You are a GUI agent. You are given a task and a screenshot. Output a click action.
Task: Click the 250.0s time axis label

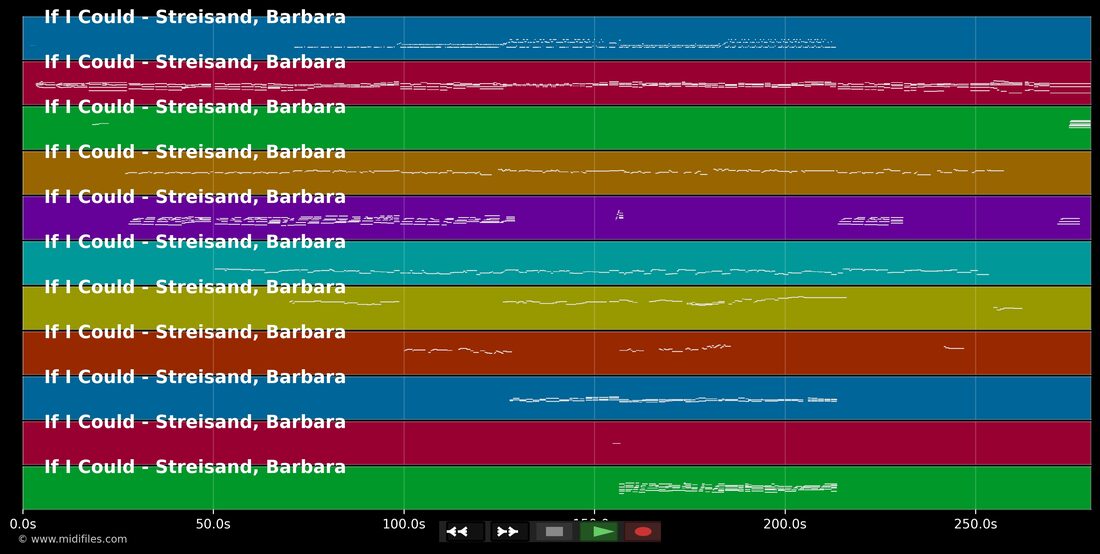(976, 524)
